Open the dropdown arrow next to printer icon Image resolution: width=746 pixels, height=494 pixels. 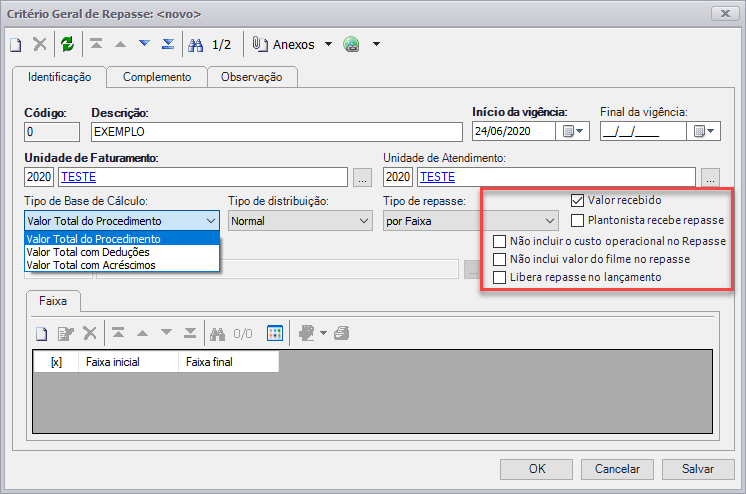pyautogui.click(x=376, y=44)
